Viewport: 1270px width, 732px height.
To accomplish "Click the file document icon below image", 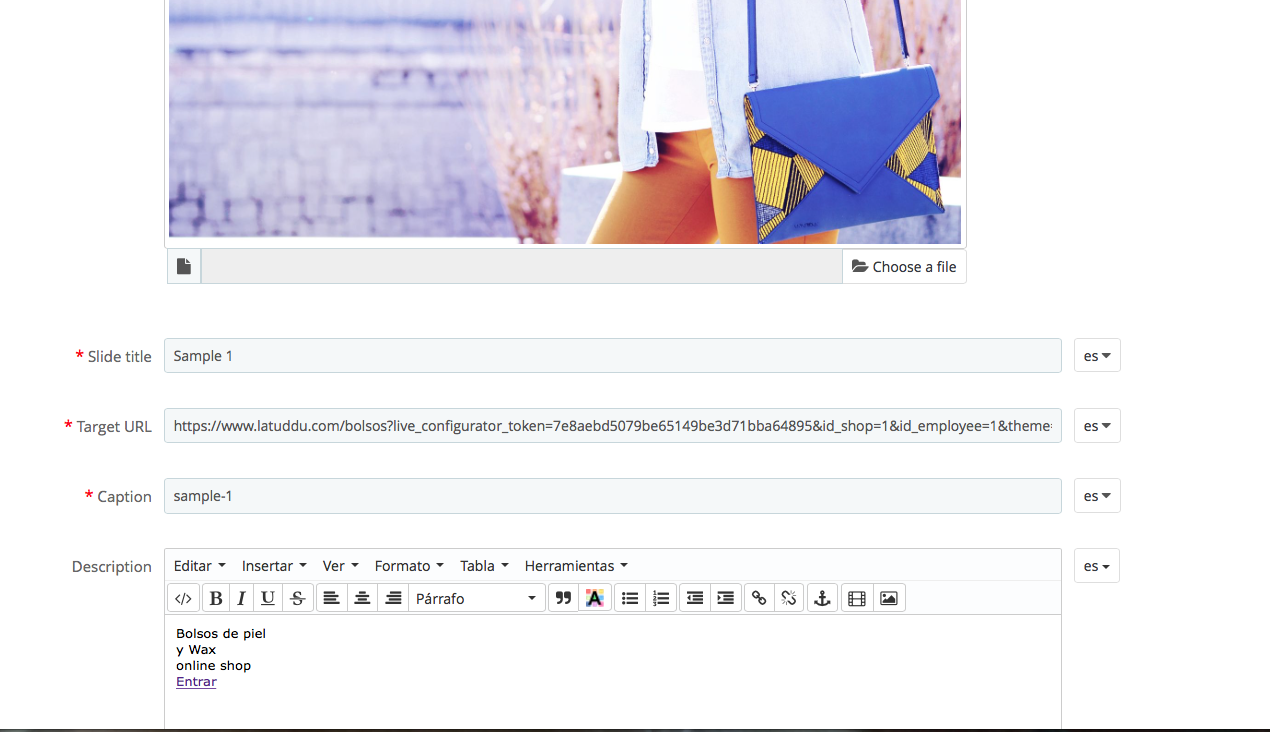I will pos(184,266).
